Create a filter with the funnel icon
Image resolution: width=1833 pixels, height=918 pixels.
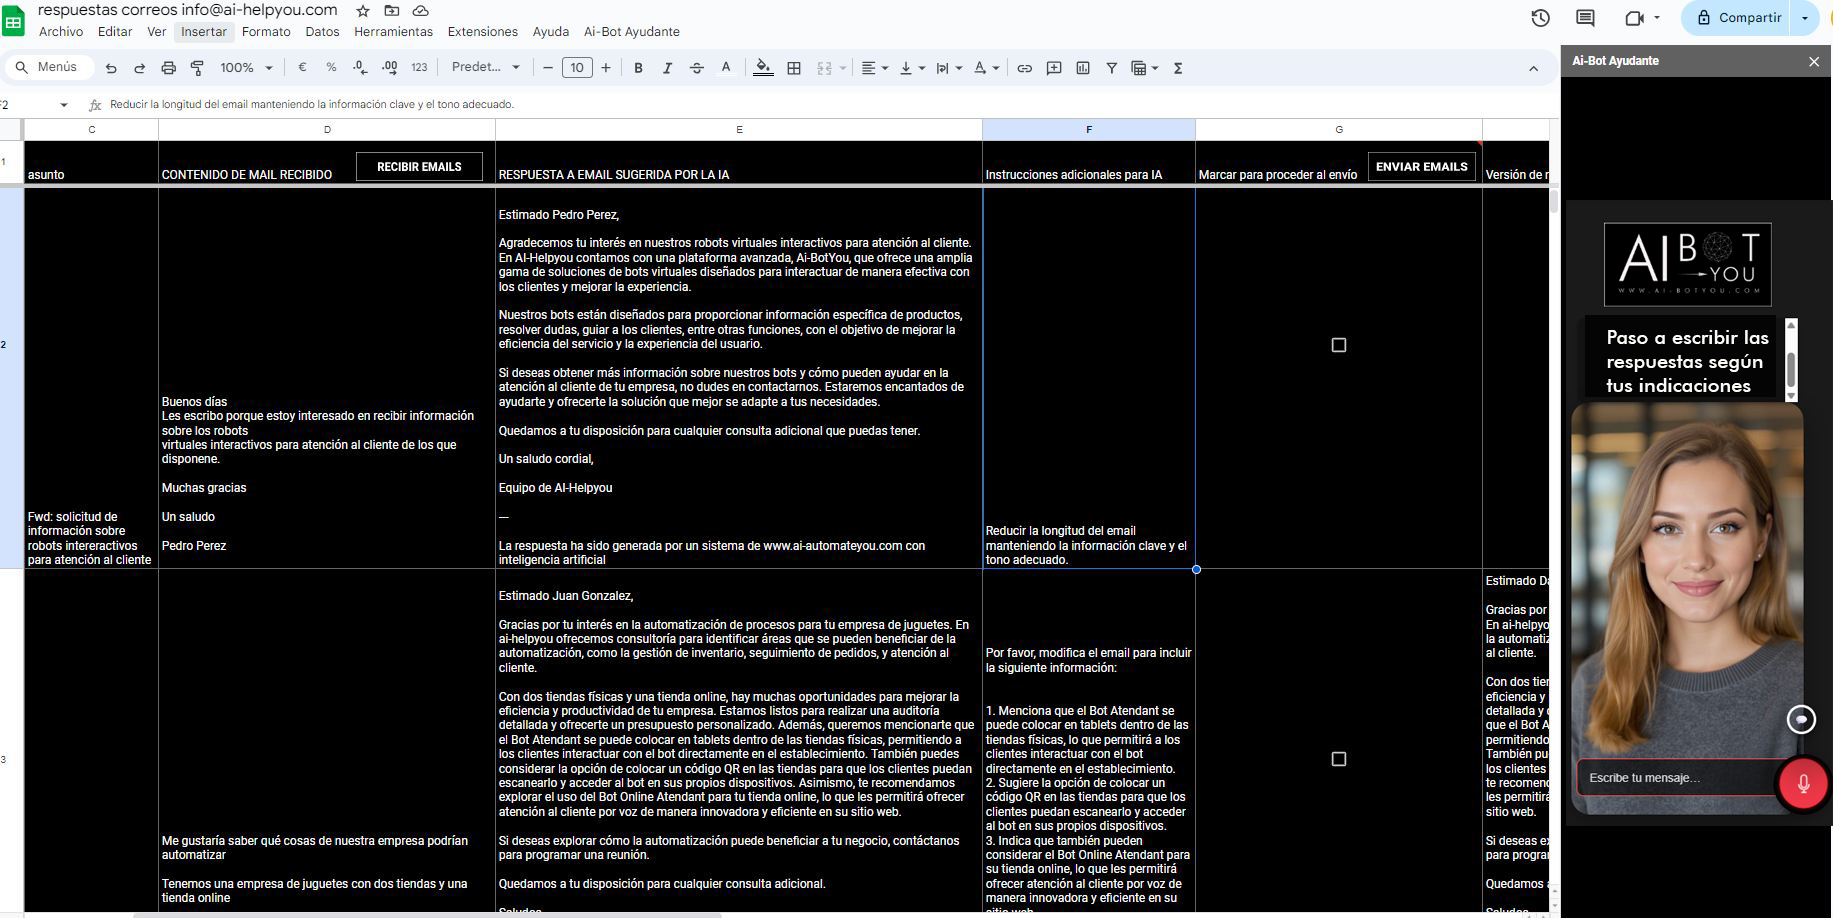click(x=1111, y=68)
